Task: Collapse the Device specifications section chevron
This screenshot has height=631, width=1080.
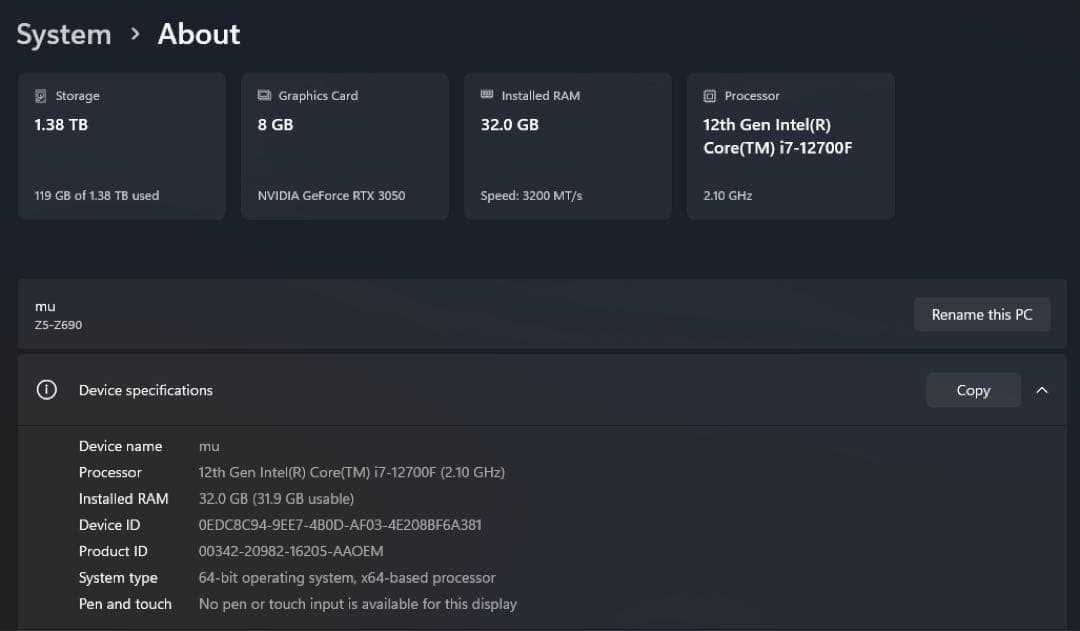Action: [1042, 390]
